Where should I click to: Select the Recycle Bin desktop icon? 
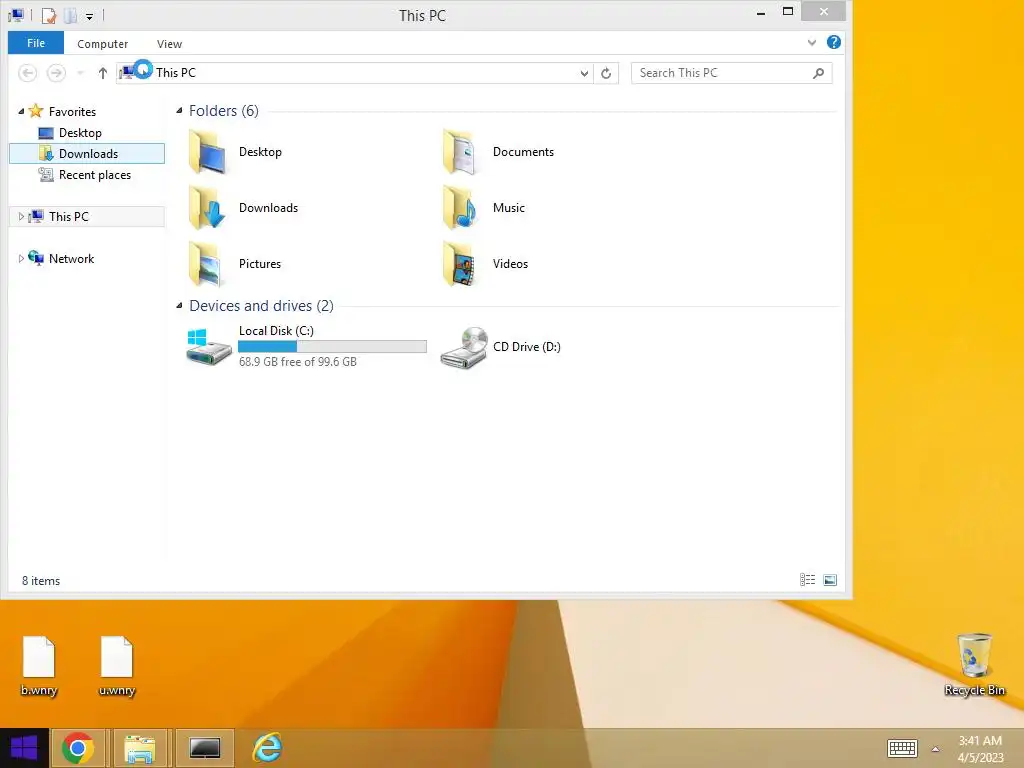point(974,665)
